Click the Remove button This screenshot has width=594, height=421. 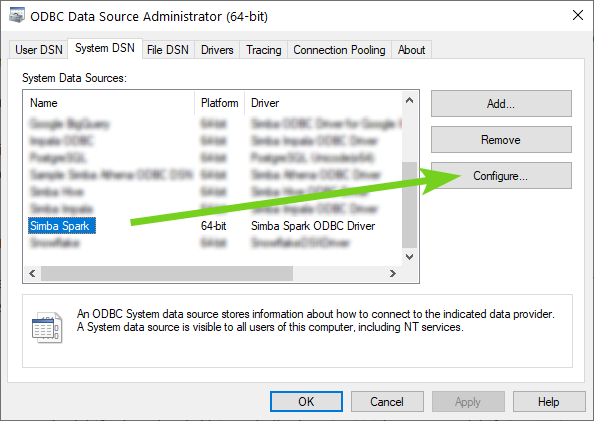click(501, 139)
